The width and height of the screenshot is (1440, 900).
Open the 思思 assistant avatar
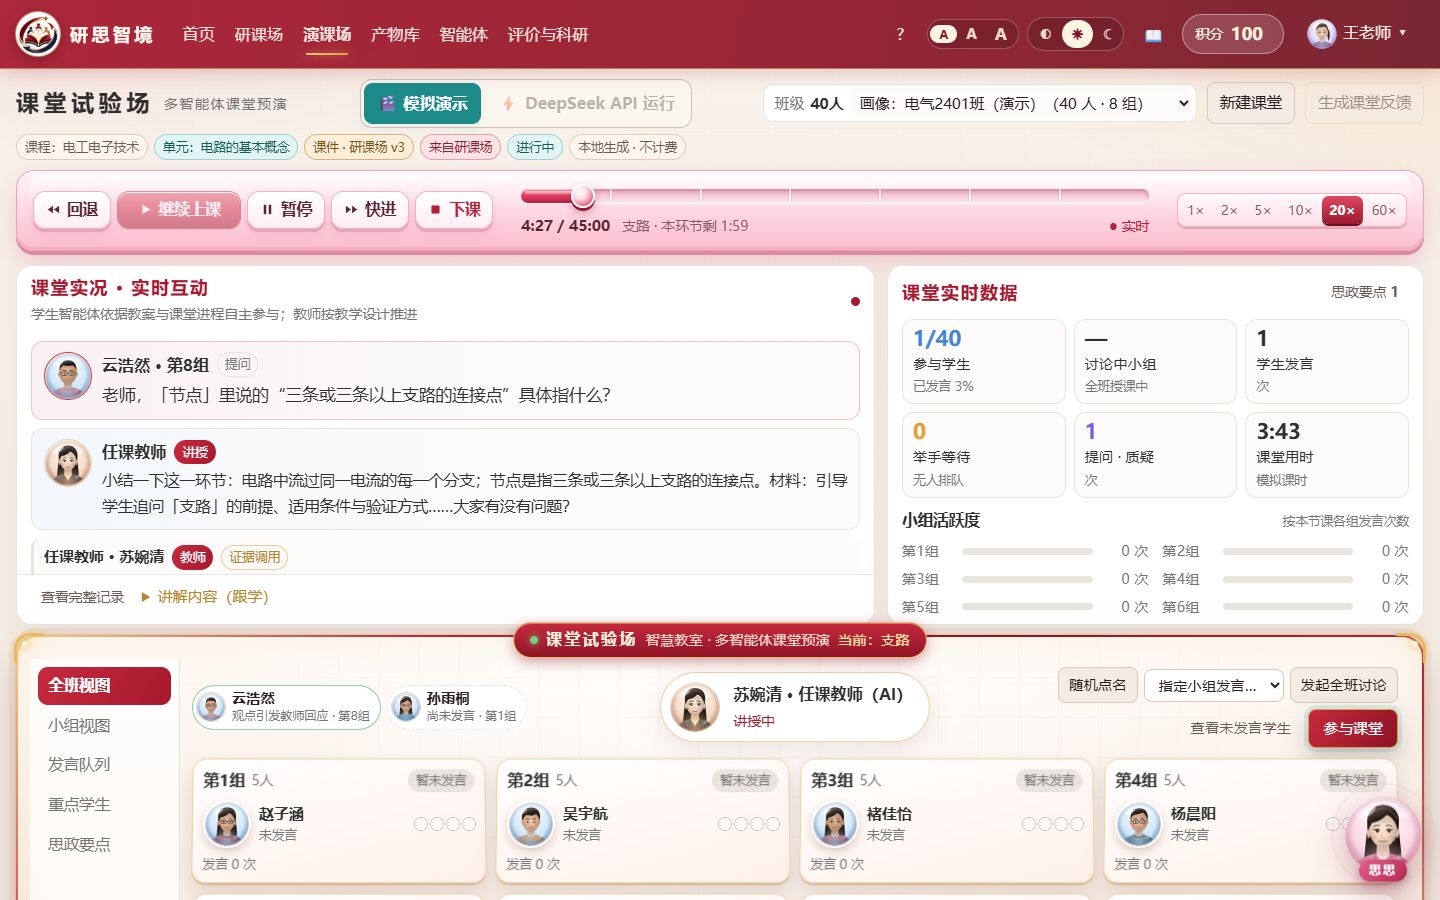[x=1383, y=836]
